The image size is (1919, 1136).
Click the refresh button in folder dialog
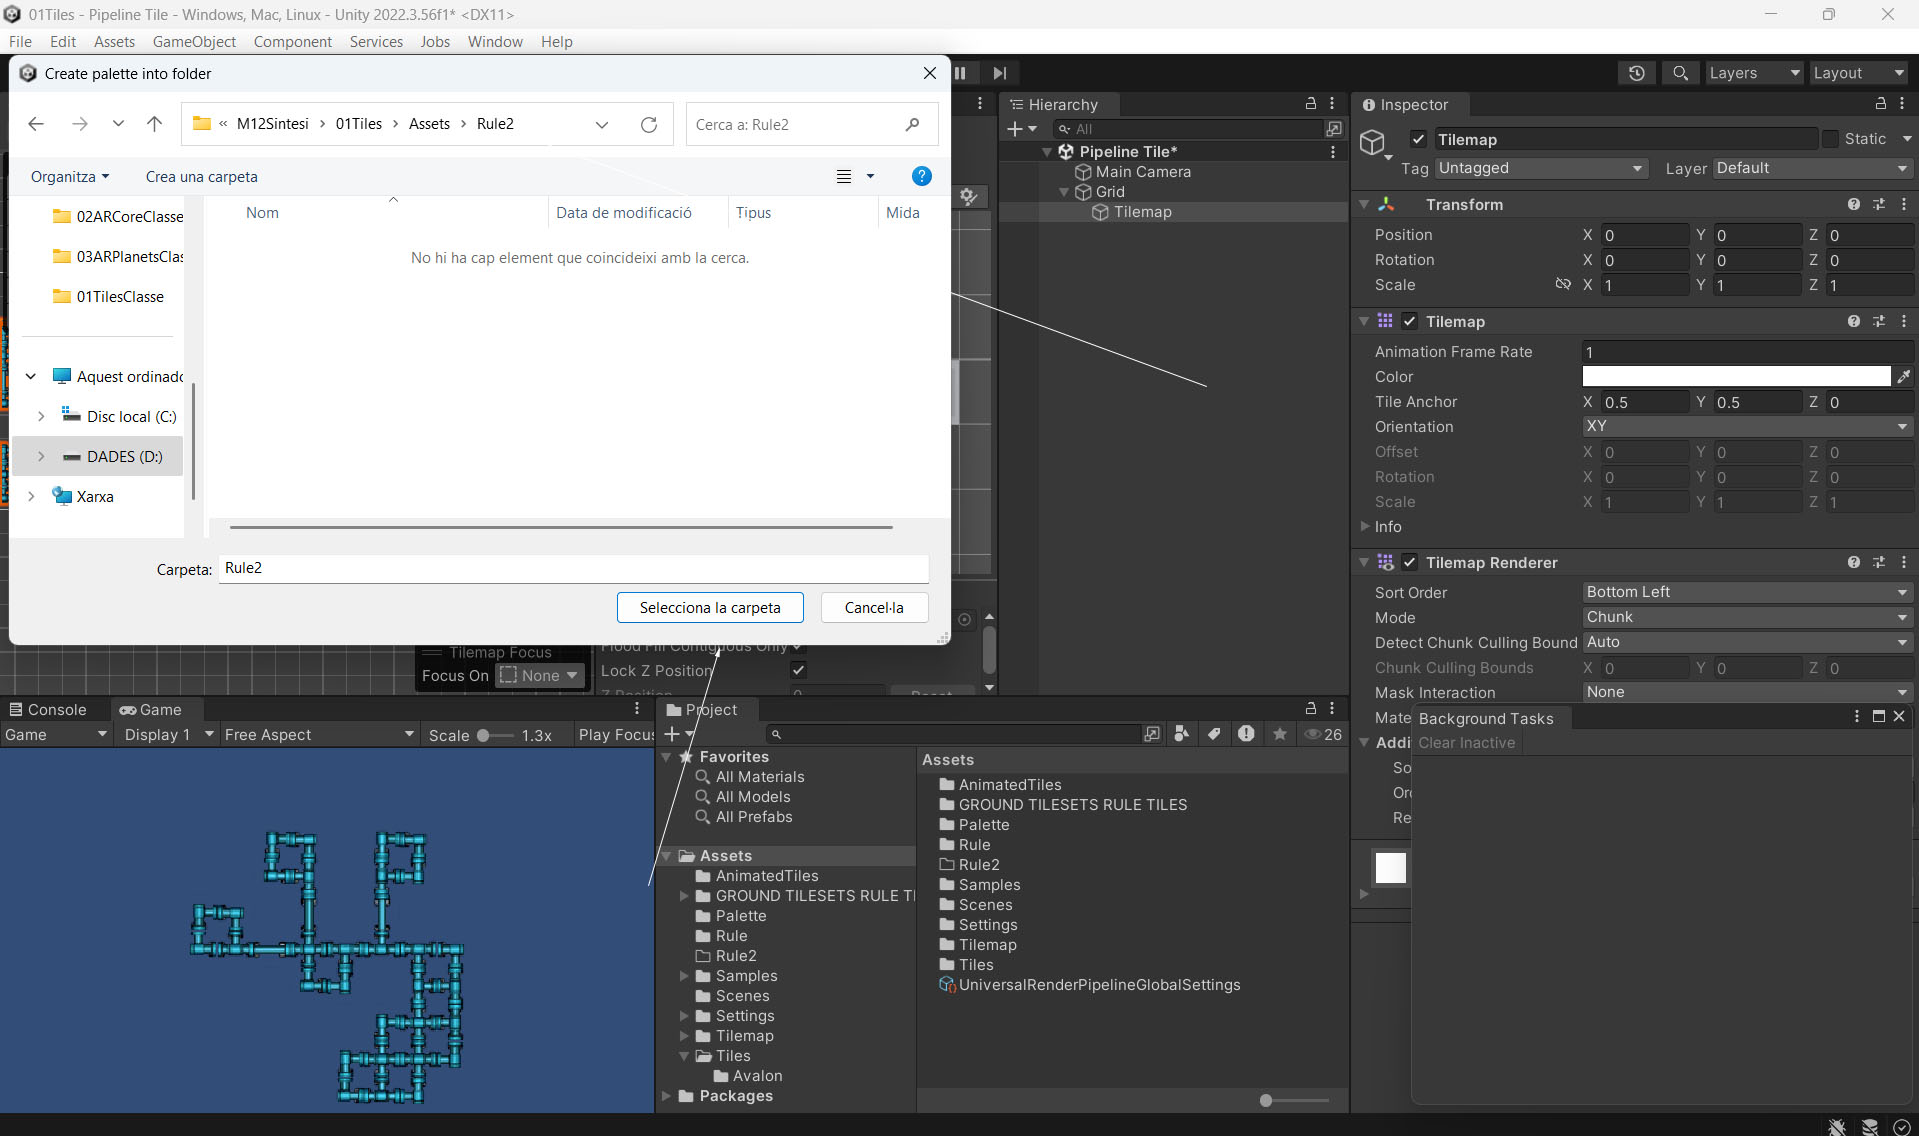click(x=649, y=124)
